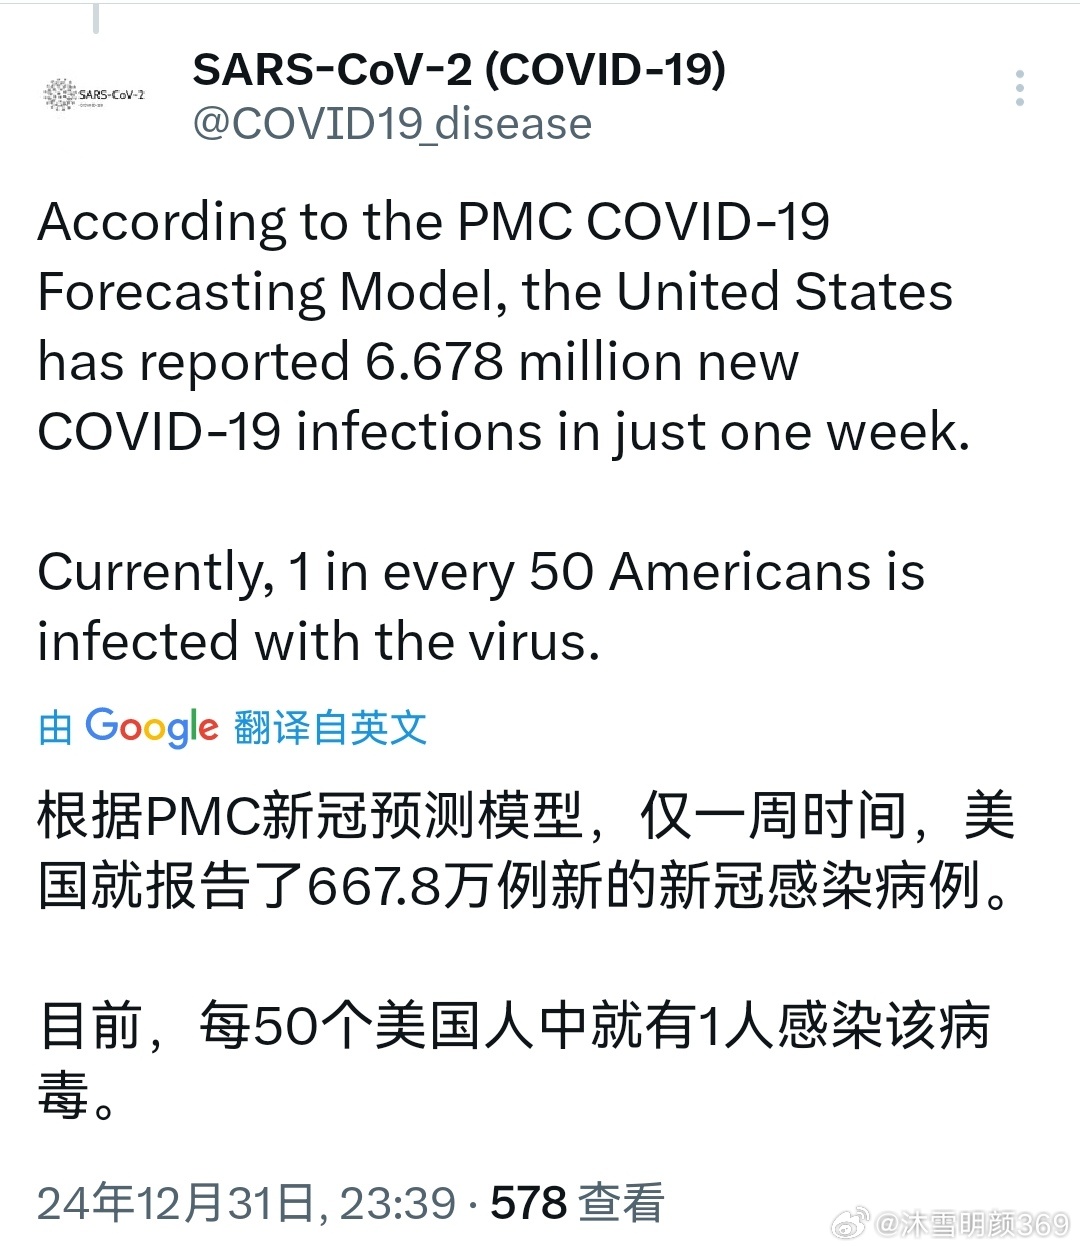Click the vertical ellipsis beside the username
Screen dimensions: 1080x1250
[1020, 90]
